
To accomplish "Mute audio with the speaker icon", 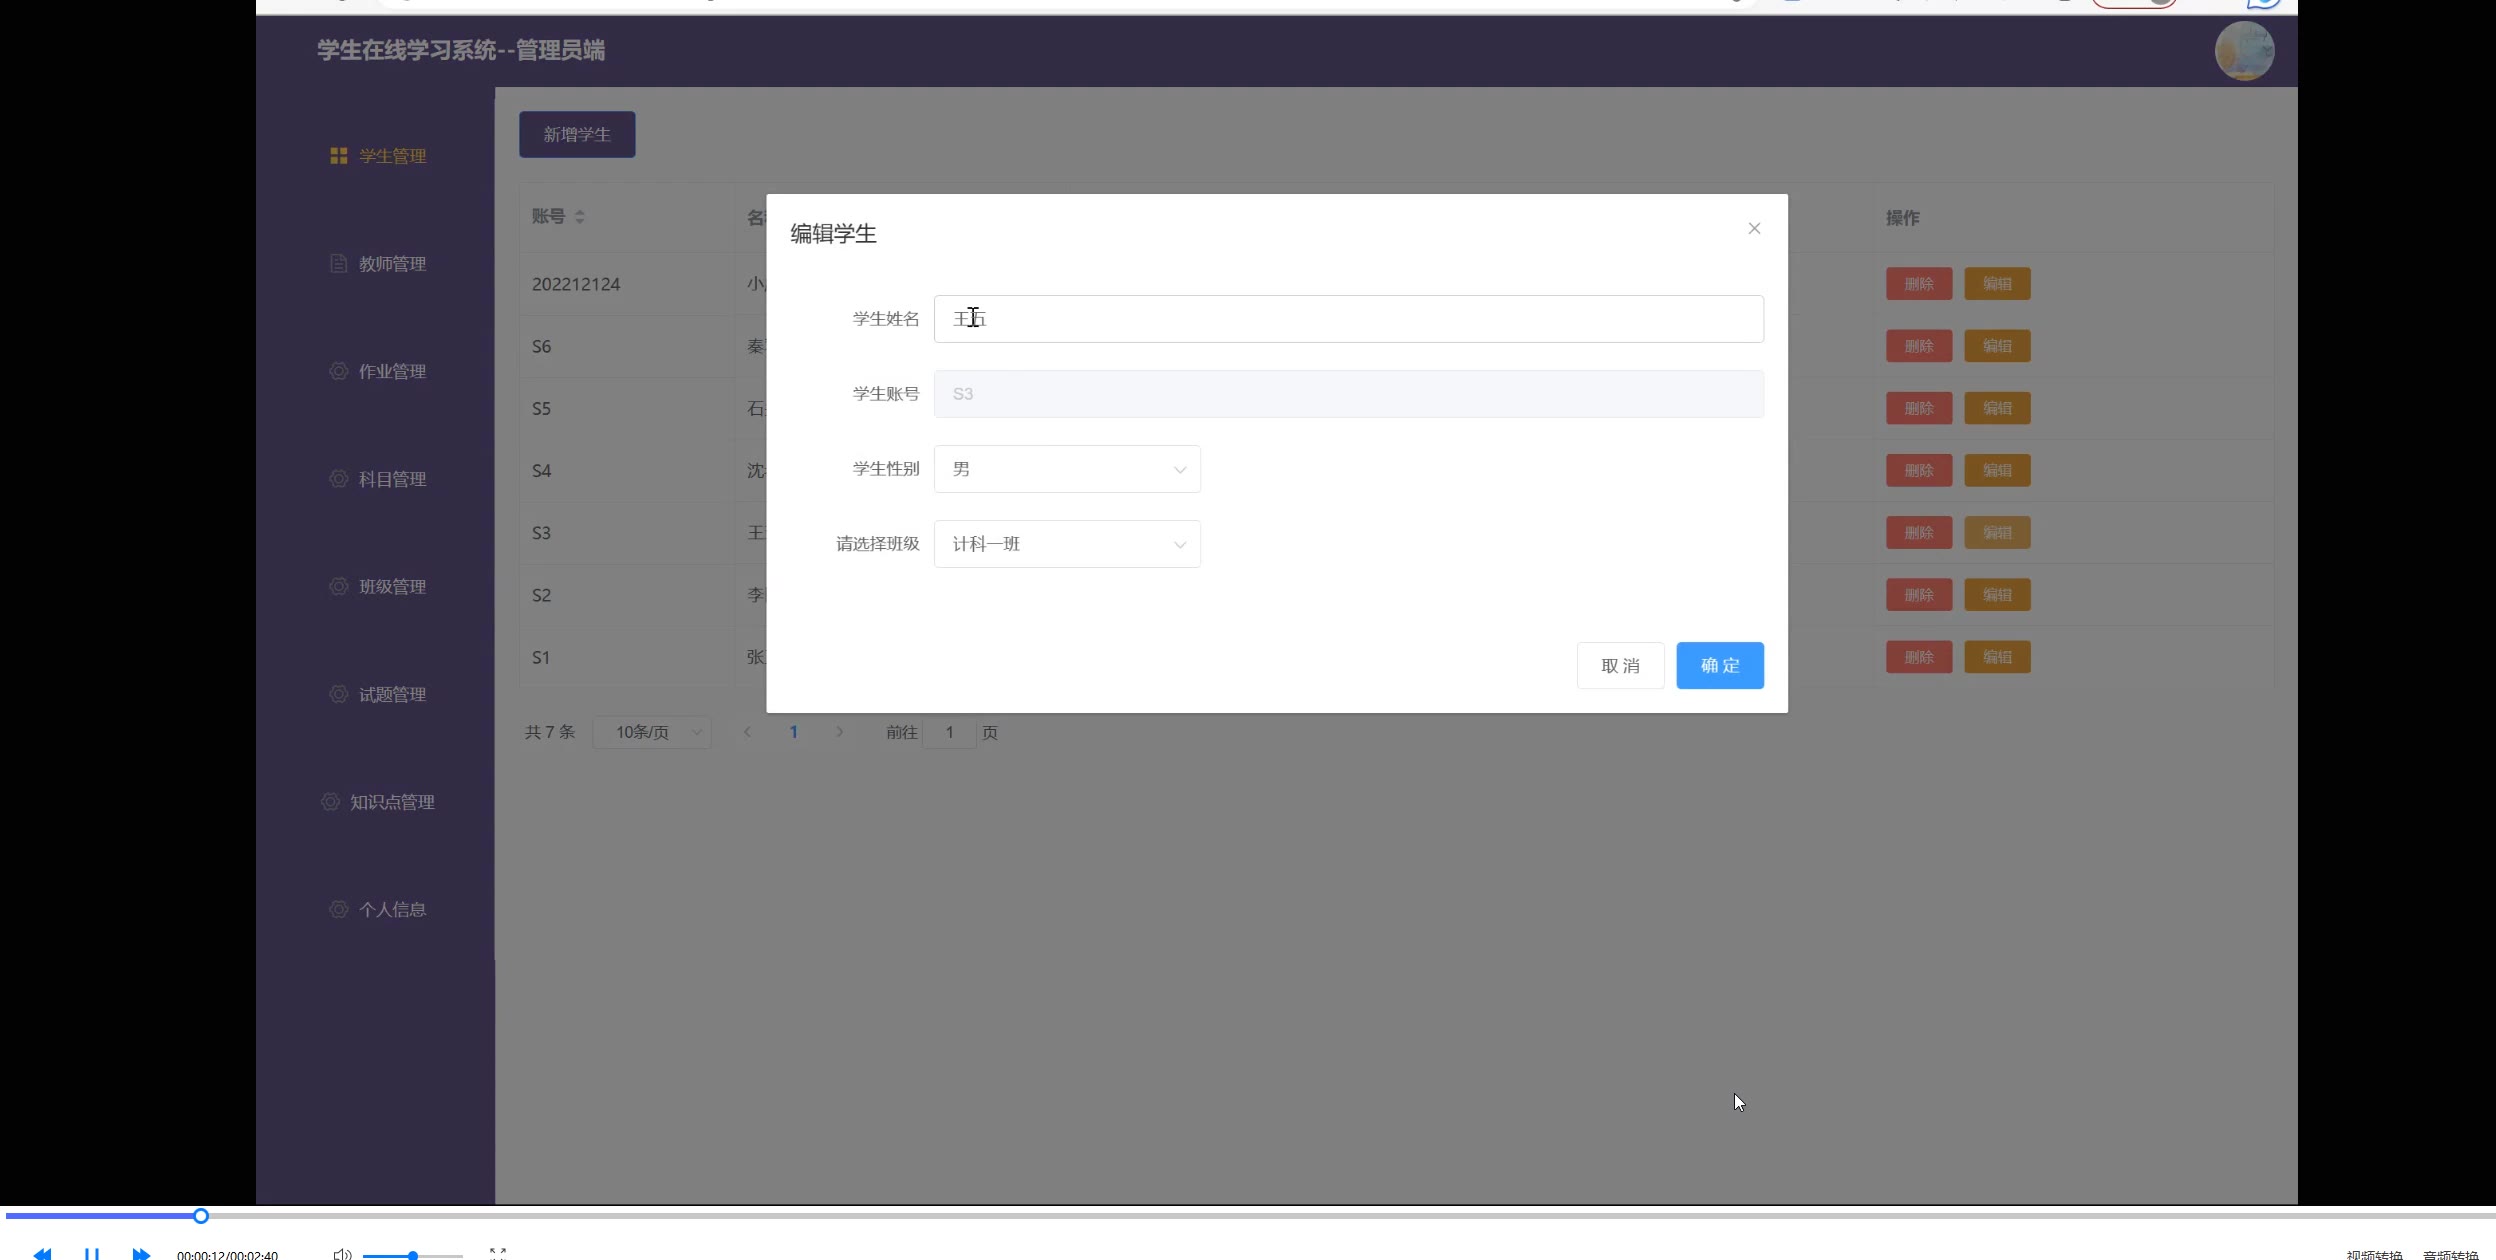I will pos(342,1254).
